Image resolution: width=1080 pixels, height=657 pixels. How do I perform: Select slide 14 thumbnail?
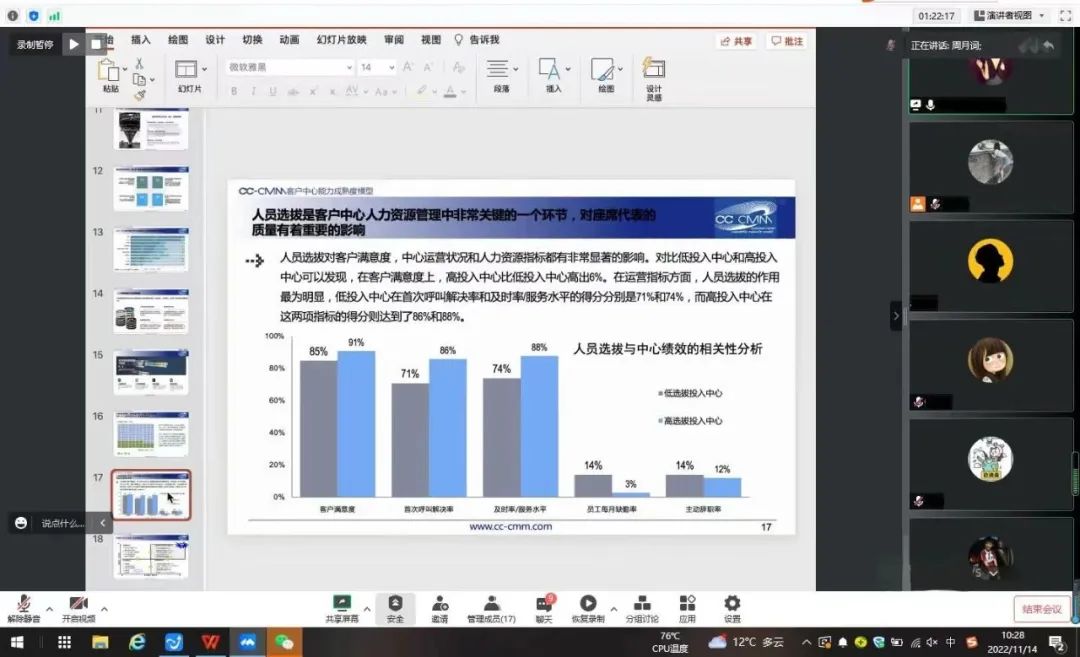pyautogui.click(x=151, y=311)
